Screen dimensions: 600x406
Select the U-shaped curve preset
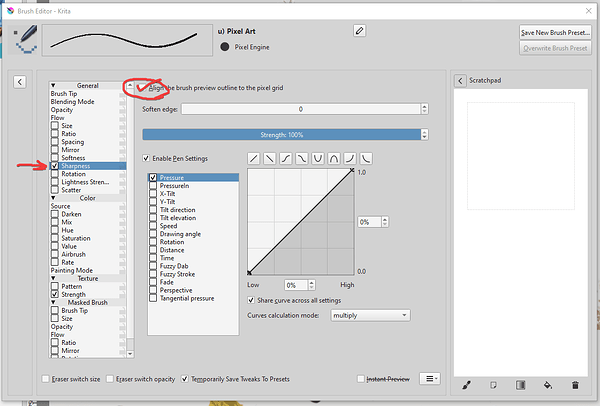tap(318, 158)
